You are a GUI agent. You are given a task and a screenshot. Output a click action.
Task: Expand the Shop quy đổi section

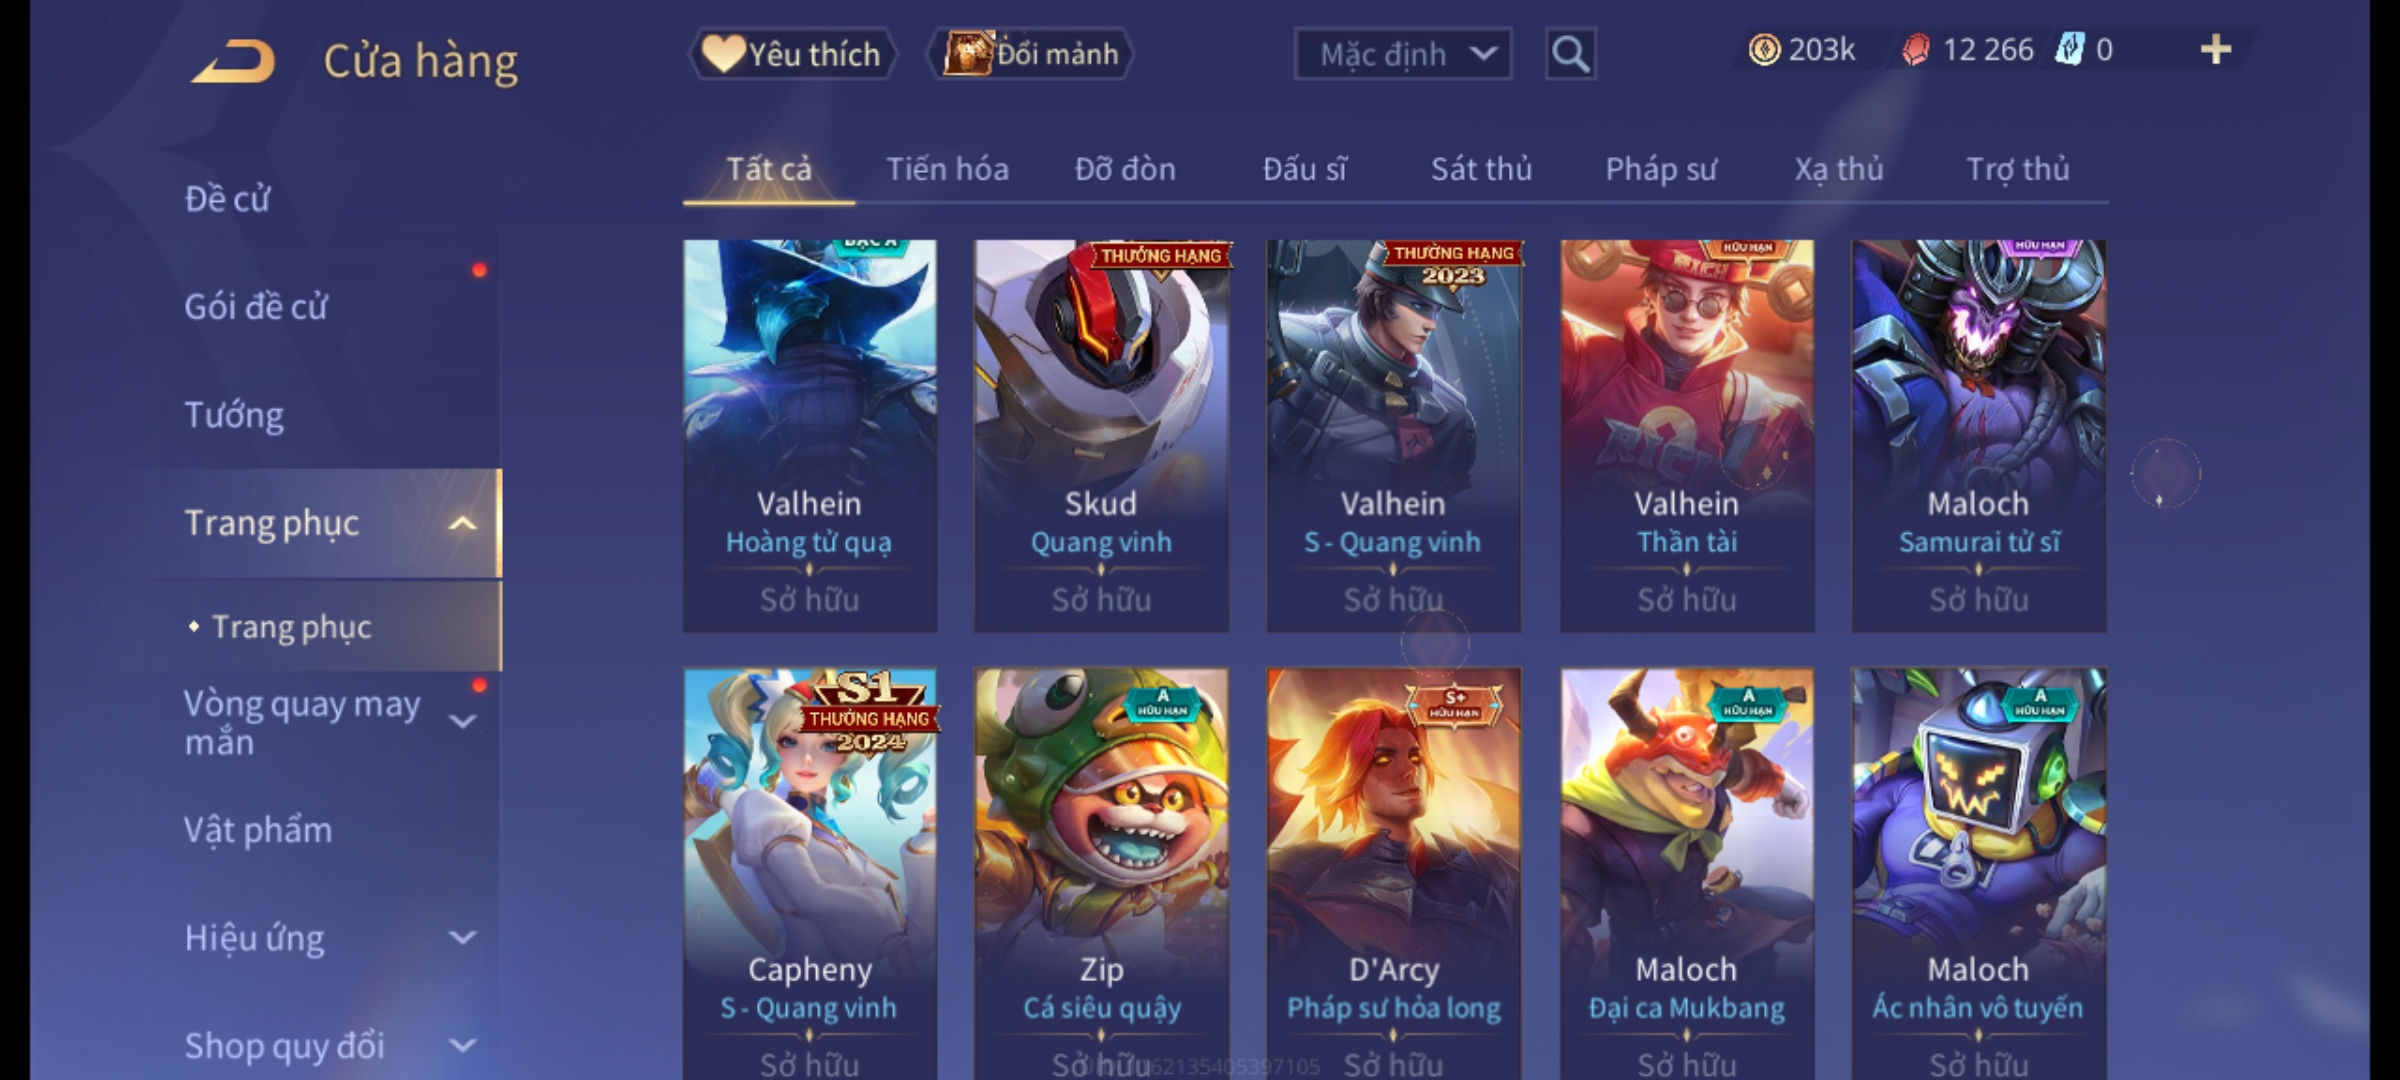[x=462, y=1046]
